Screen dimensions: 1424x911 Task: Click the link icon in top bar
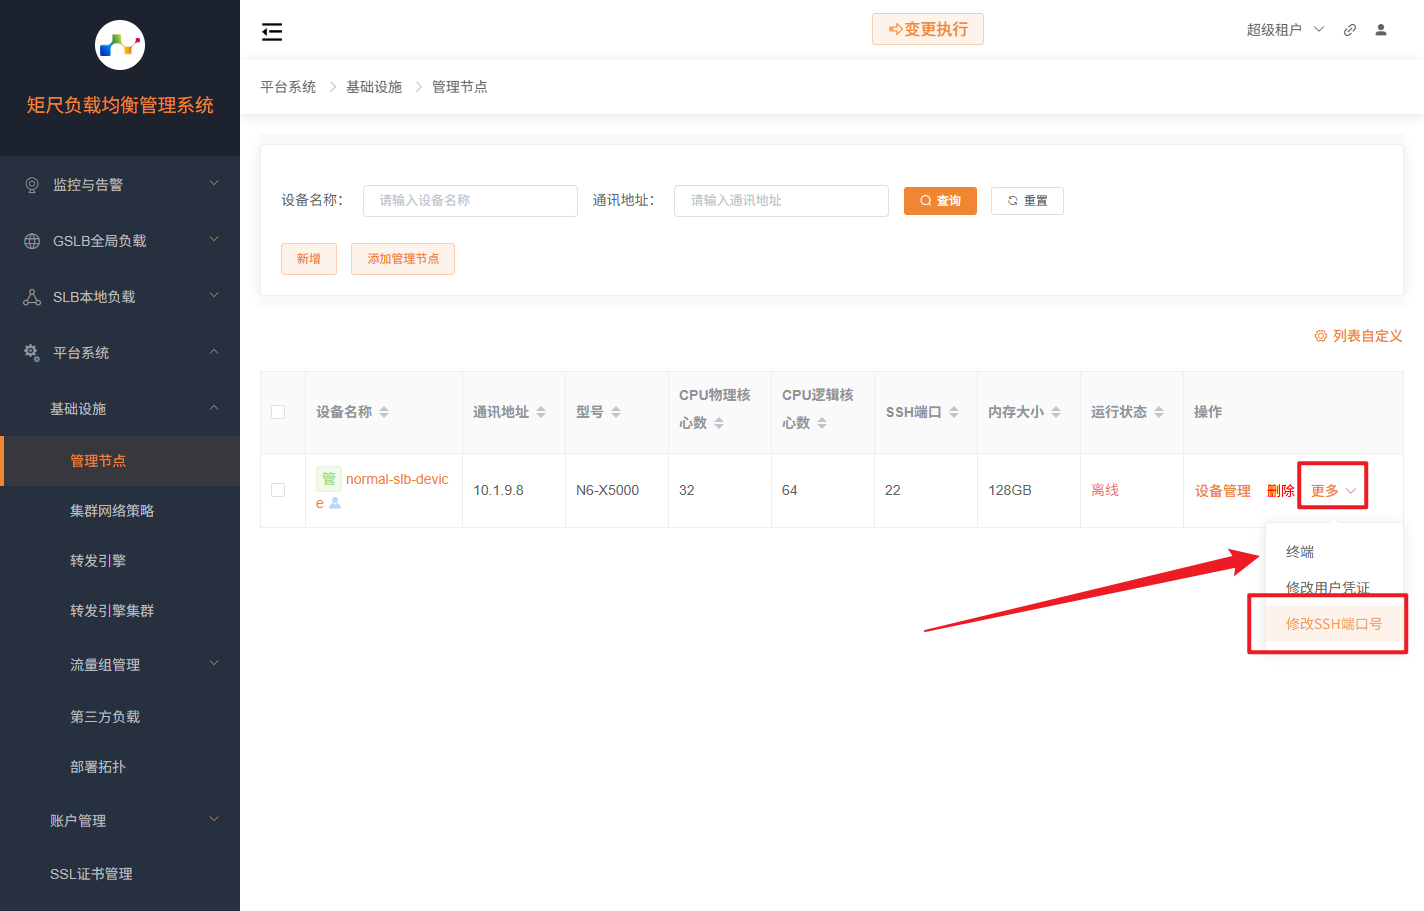tap(1350, 30)
